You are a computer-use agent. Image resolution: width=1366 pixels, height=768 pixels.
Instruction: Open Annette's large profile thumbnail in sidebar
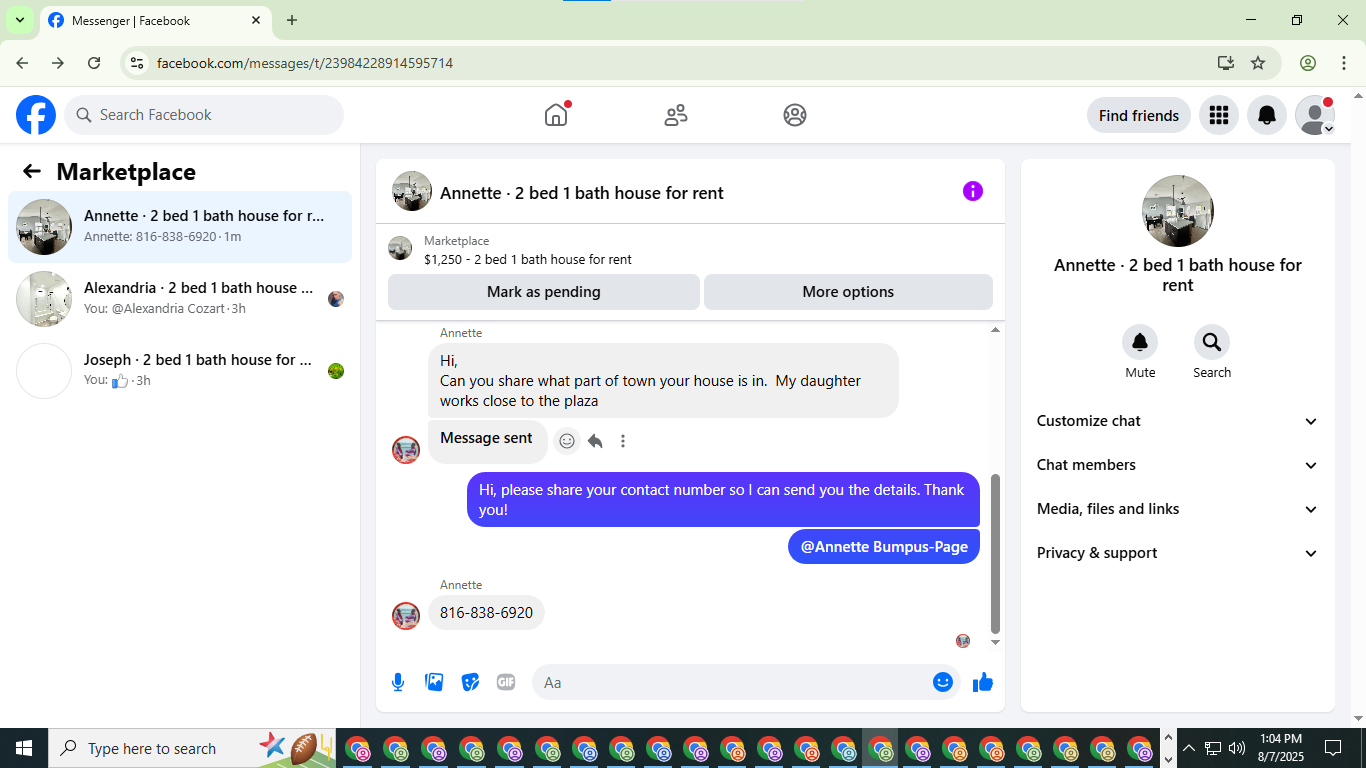tap(1178, 211)
